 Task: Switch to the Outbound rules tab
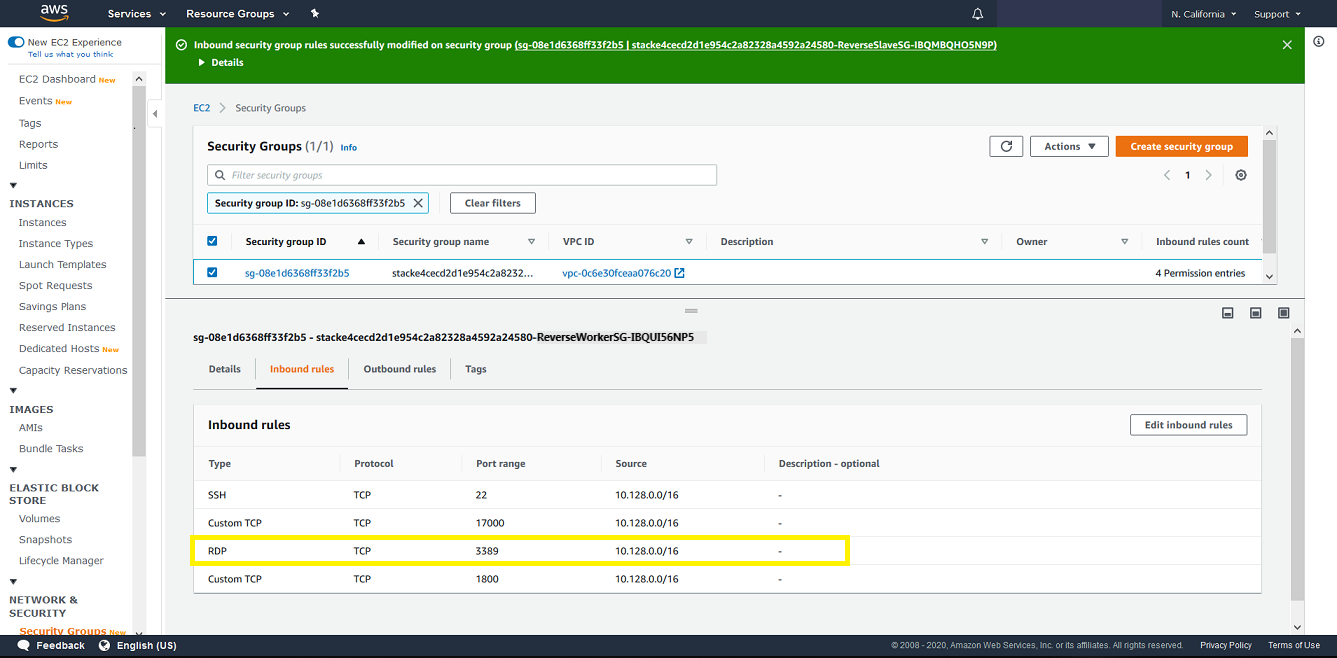coord(399,368)
